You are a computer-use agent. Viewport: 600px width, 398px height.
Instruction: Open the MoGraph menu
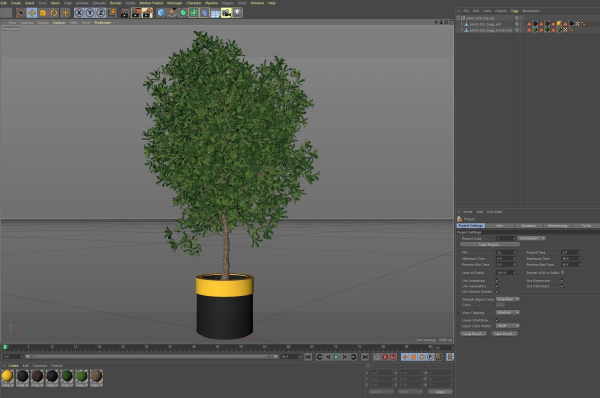coord(174,3)
